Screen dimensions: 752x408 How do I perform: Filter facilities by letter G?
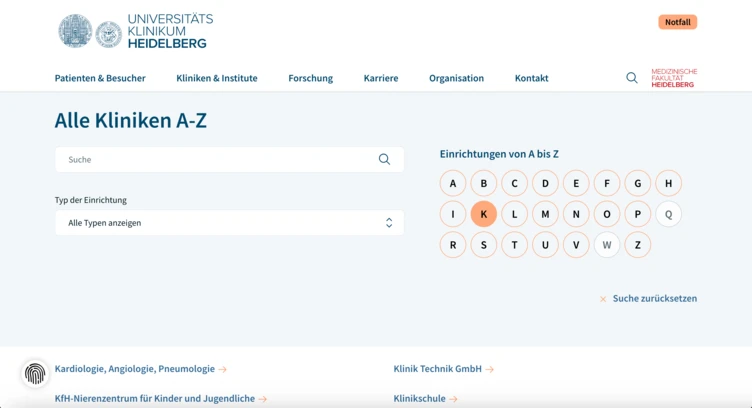[x=637, y=183]
